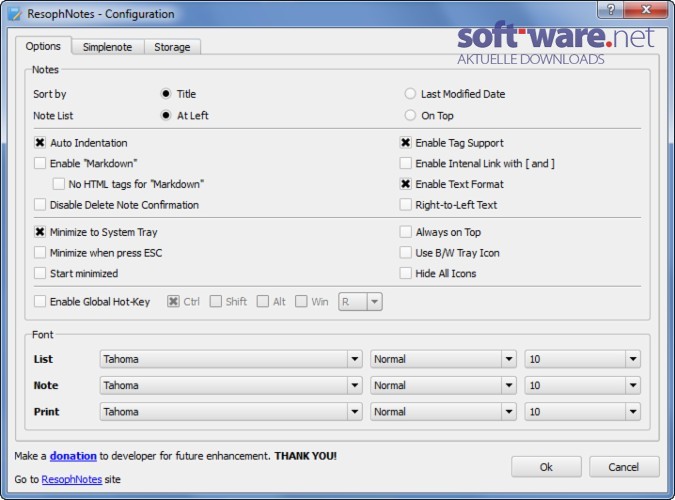Viewport: 675px width, 500px height.
Task: Click the Cancel button
Action: point(624,467)
